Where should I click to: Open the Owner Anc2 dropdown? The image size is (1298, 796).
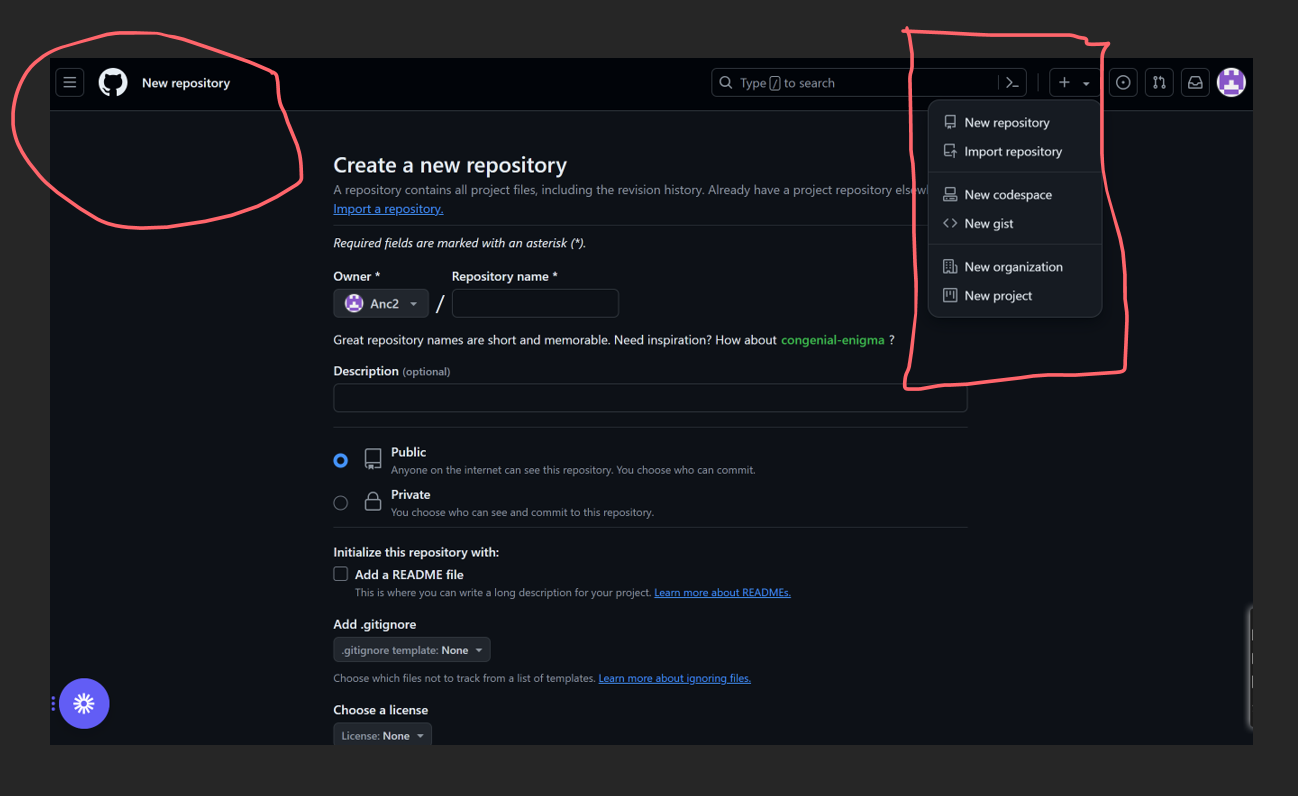tap(381, 304)
